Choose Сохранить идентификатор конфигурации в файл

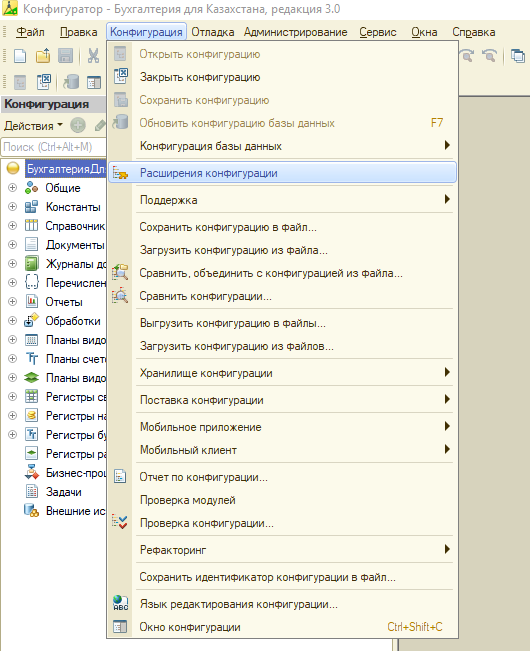click(x=283, y=577)
